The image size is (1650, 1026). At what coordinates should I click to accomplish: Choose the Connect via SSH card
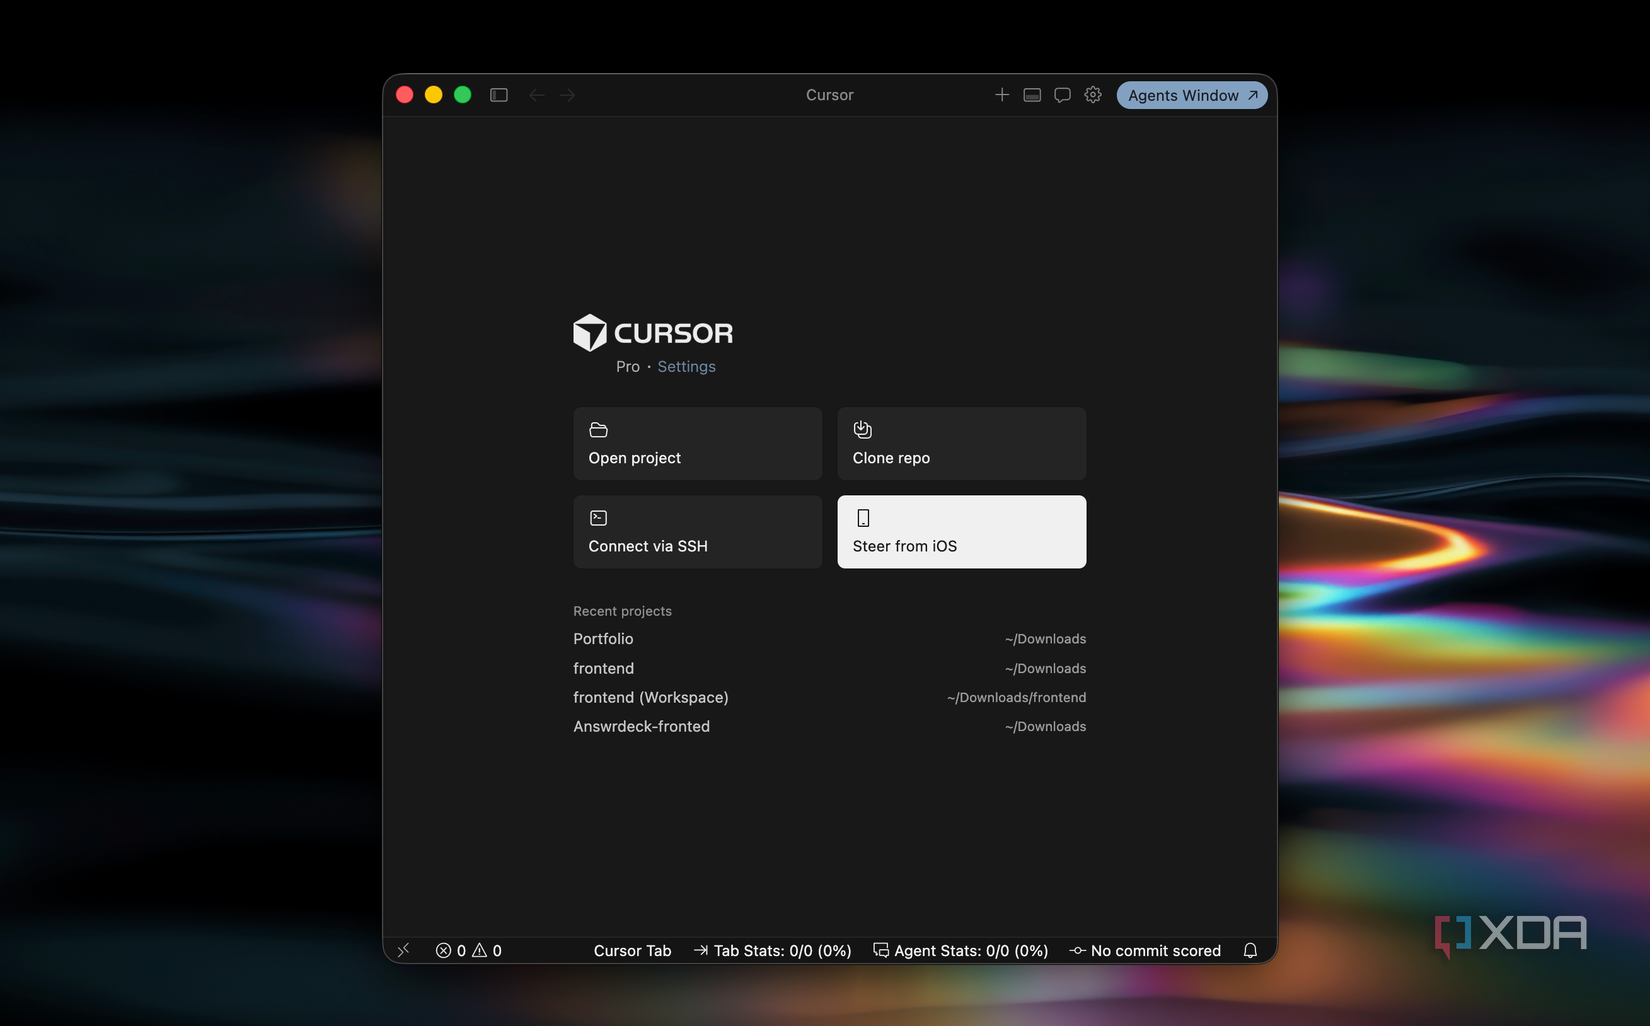[698, 532]
